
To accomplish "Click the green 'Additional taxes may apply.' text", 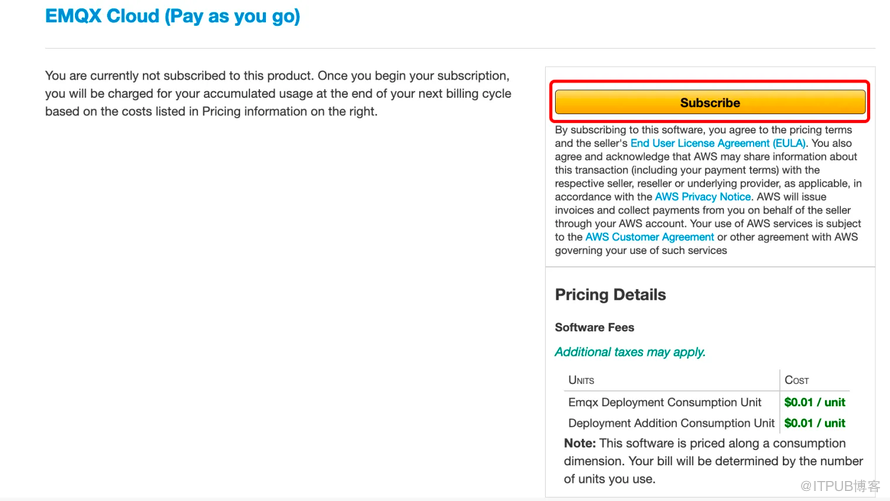I will (630, 352).
